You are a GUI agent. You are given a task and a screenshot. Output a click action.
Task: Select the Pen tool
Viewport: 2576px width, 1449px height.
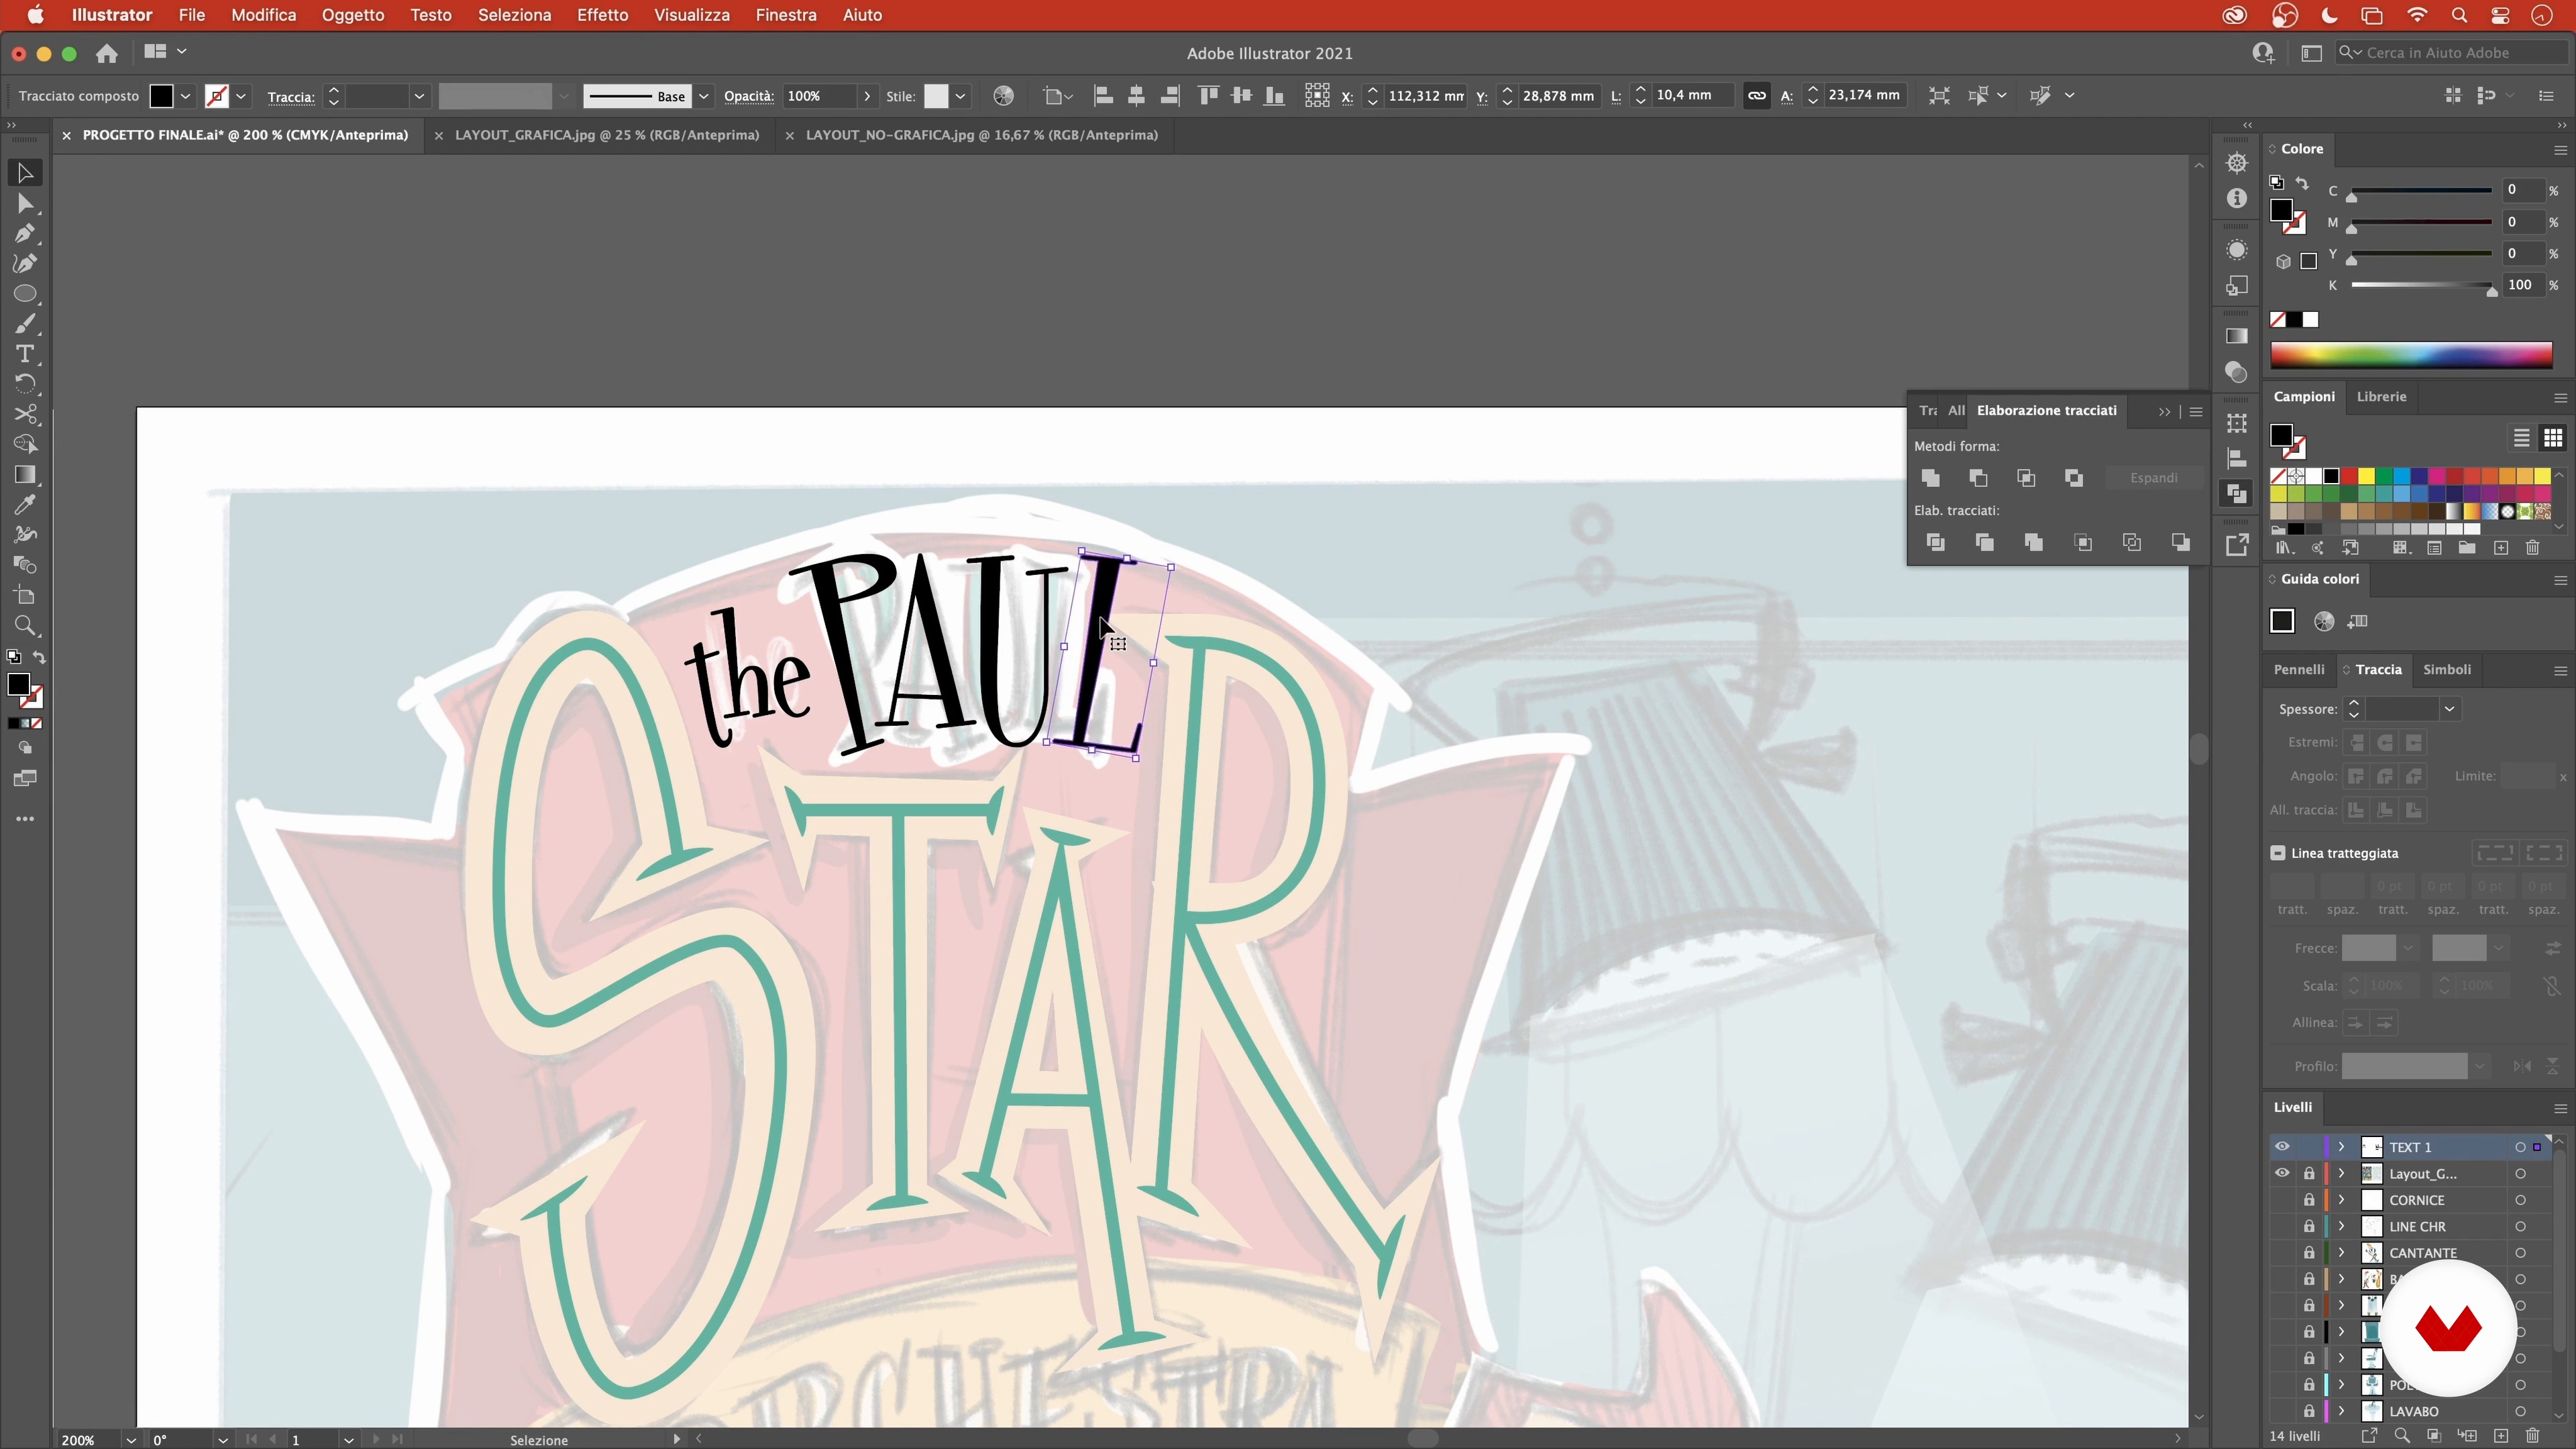coord(25,234)
